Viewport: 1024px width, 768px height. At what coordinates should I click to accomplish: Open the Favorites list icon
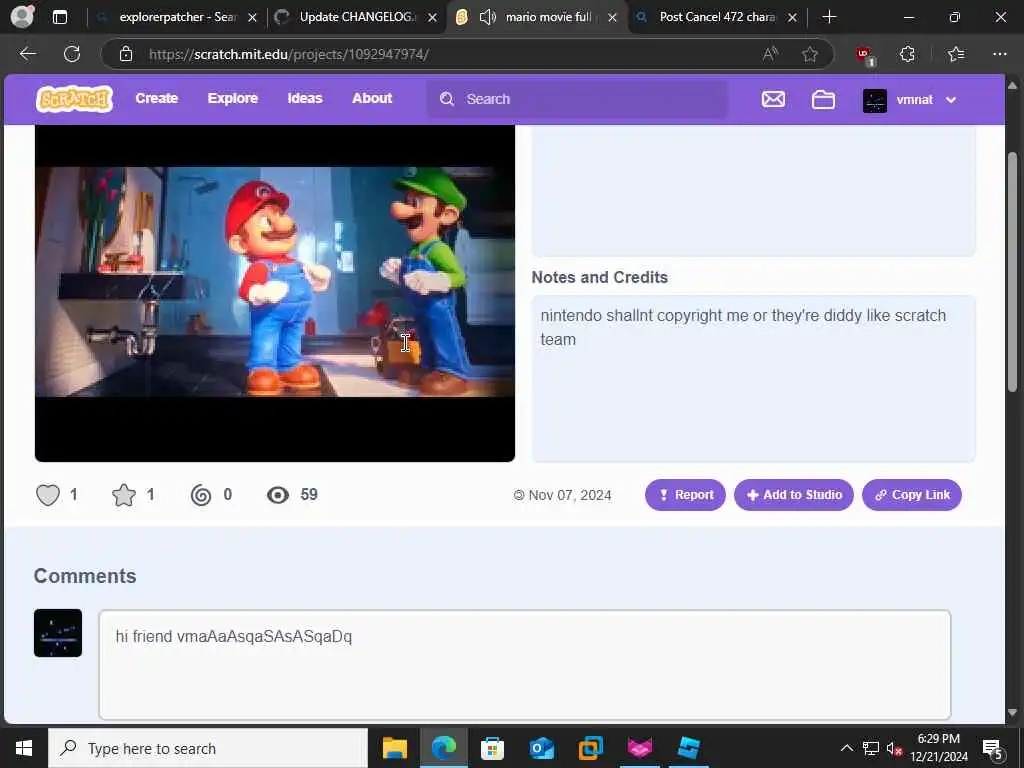[955, 54]
